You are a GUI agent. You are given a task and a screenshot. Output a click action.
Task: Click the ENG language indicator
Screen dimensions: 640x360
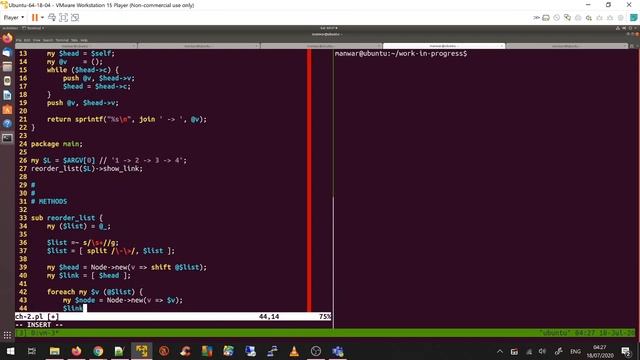click(576, 351)
